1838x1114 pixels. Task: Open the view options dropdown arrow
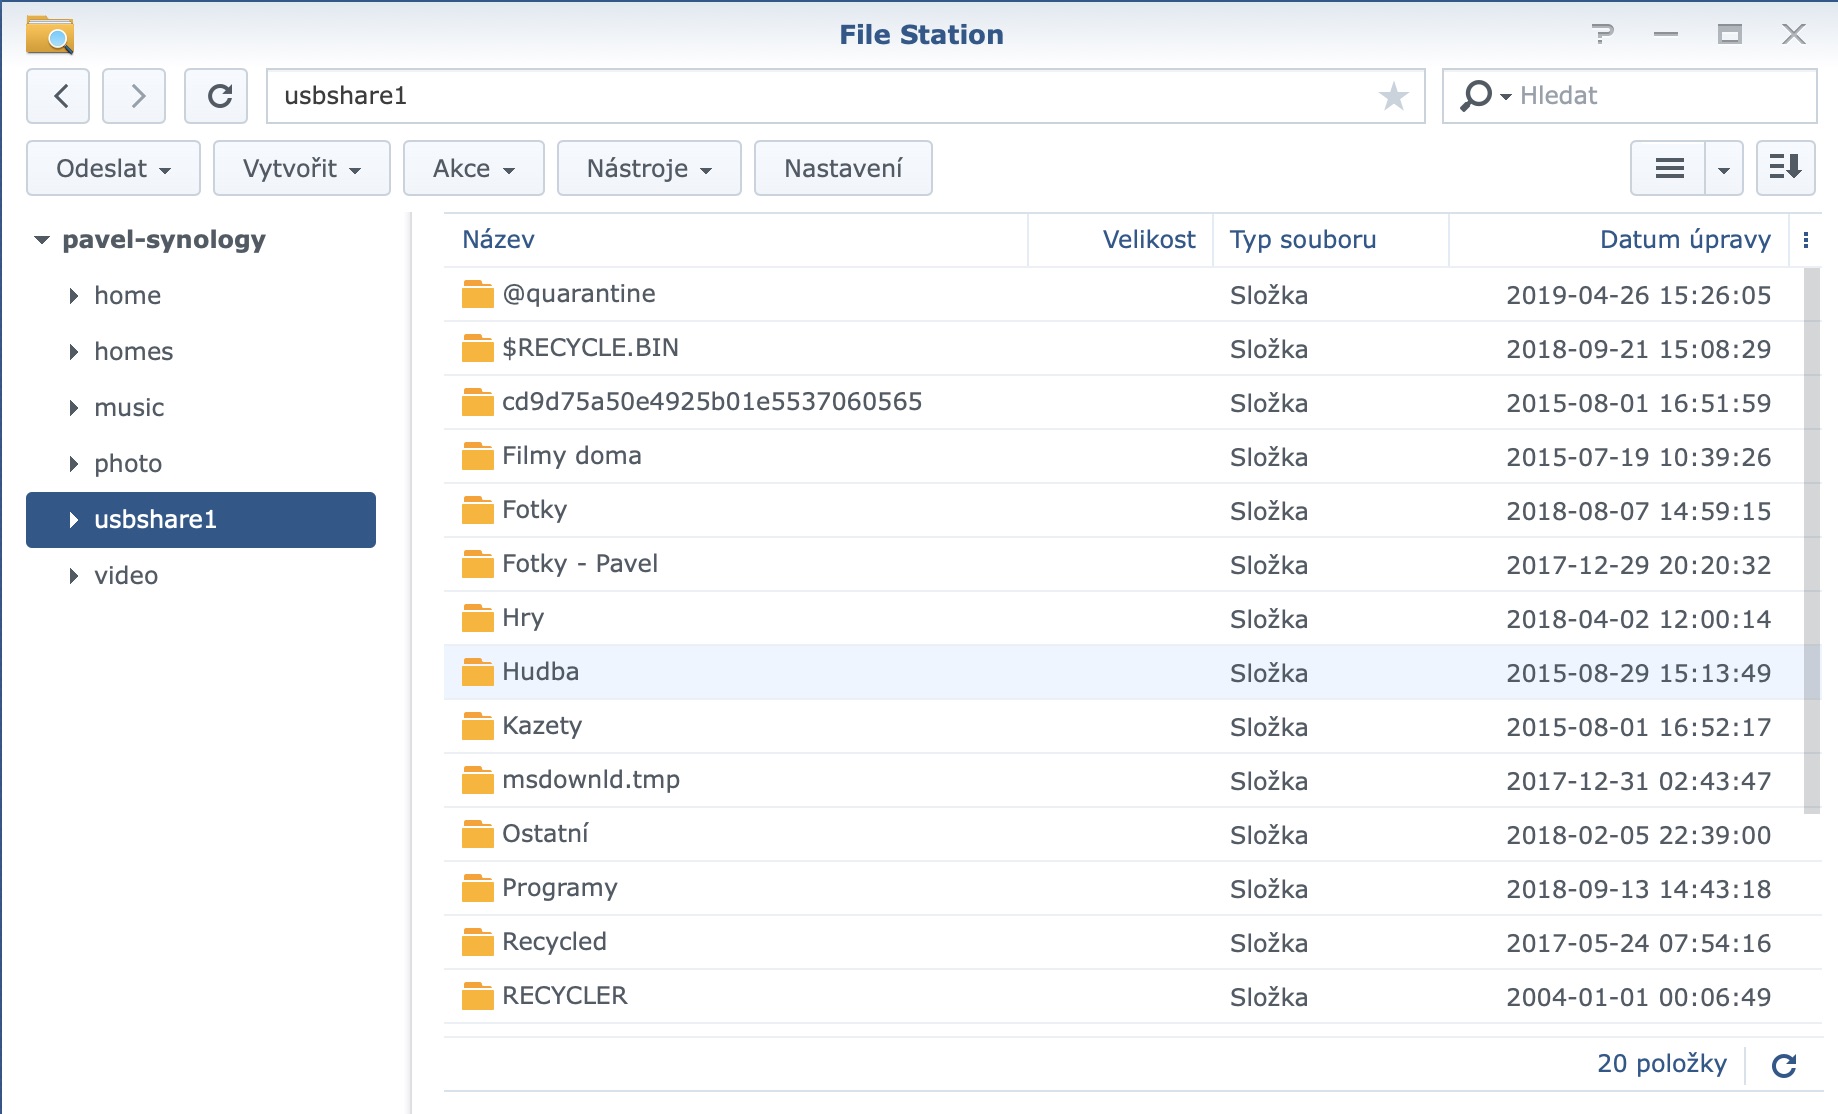tap(1725, 168)
